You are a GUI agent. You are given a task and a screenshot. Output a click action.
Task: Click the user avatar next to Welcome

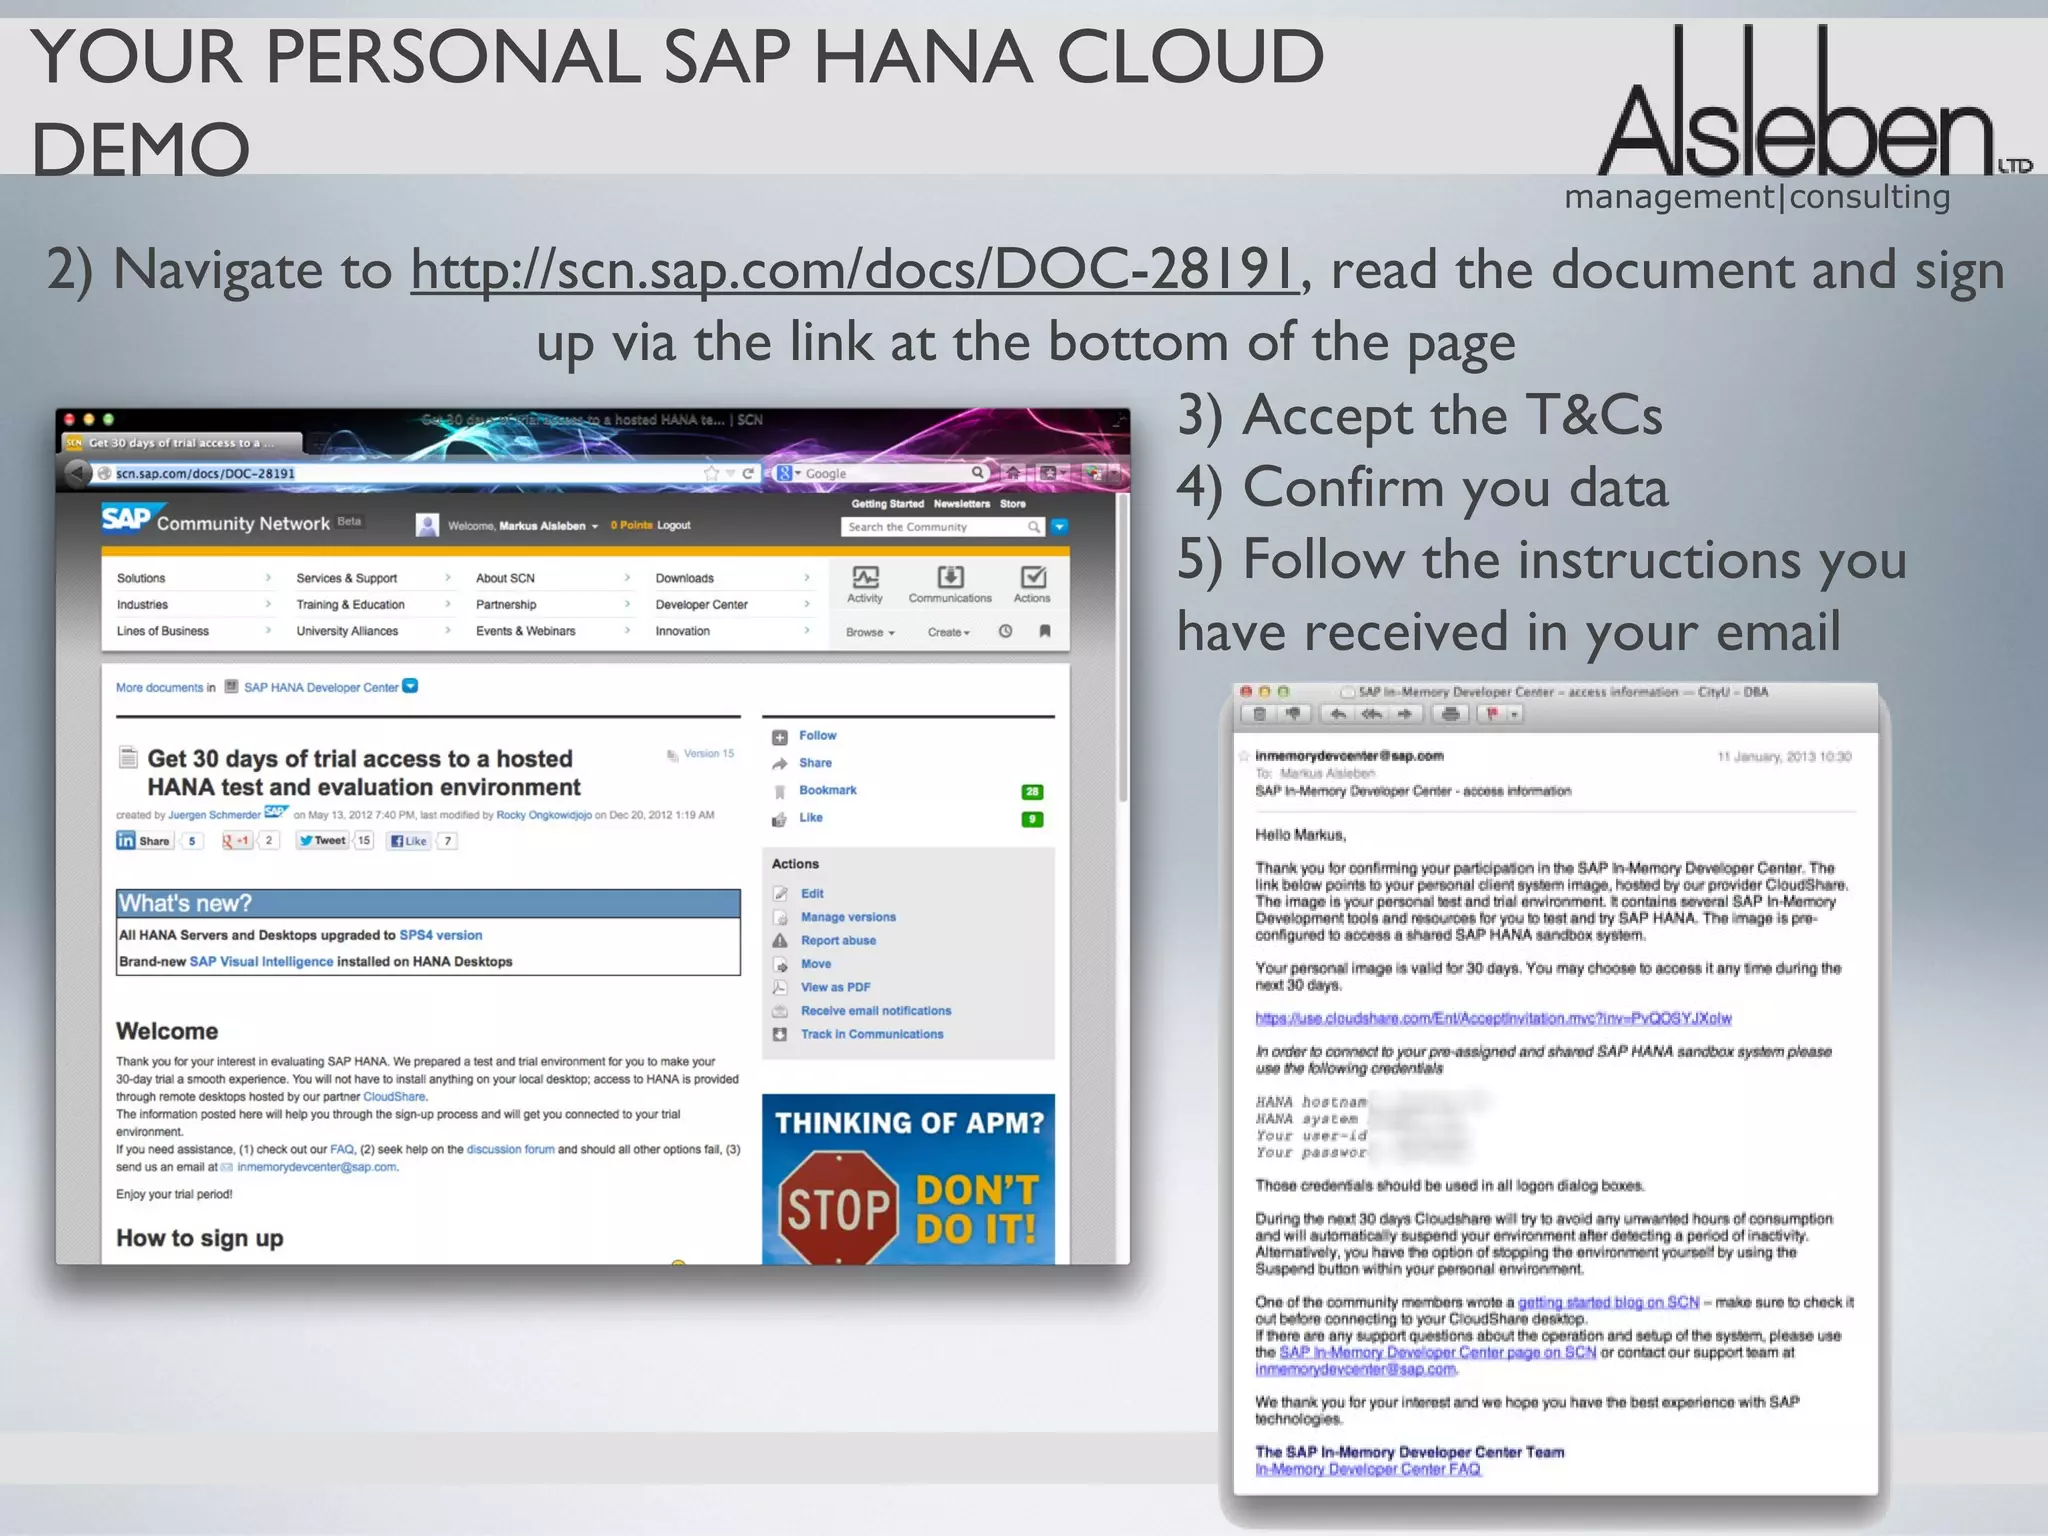click(x=427, y=525)
